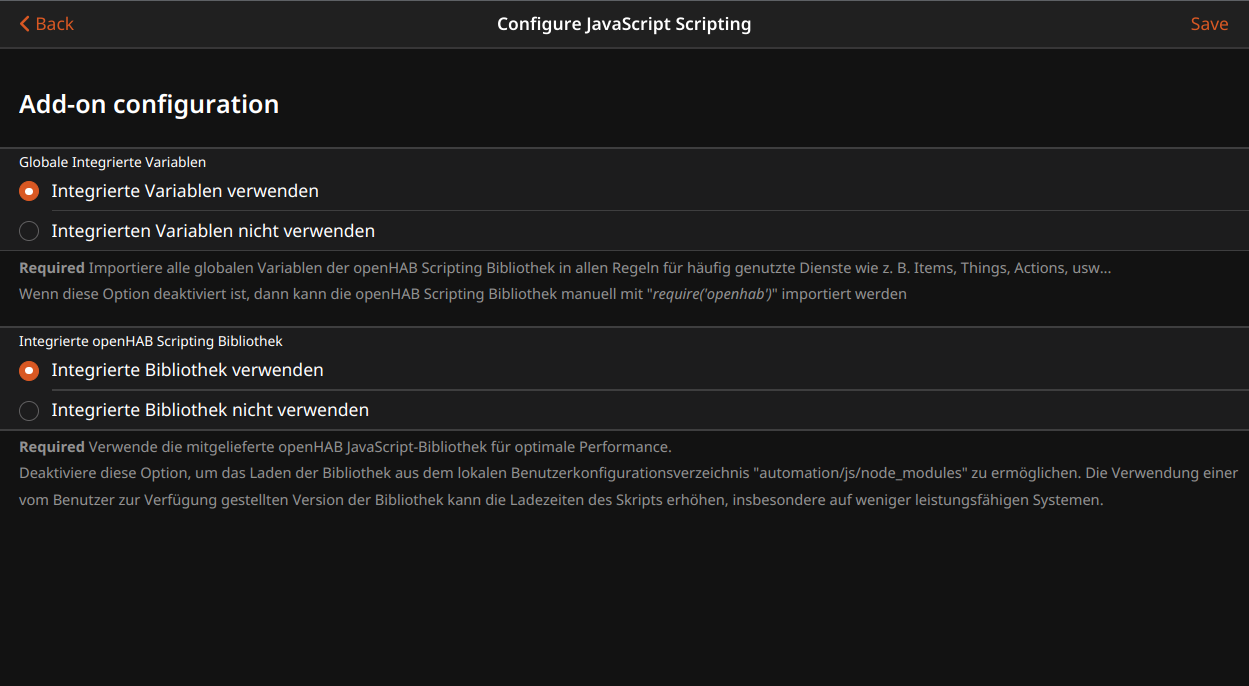Click the Add-on configuration heading

click(x=148, y=103)
